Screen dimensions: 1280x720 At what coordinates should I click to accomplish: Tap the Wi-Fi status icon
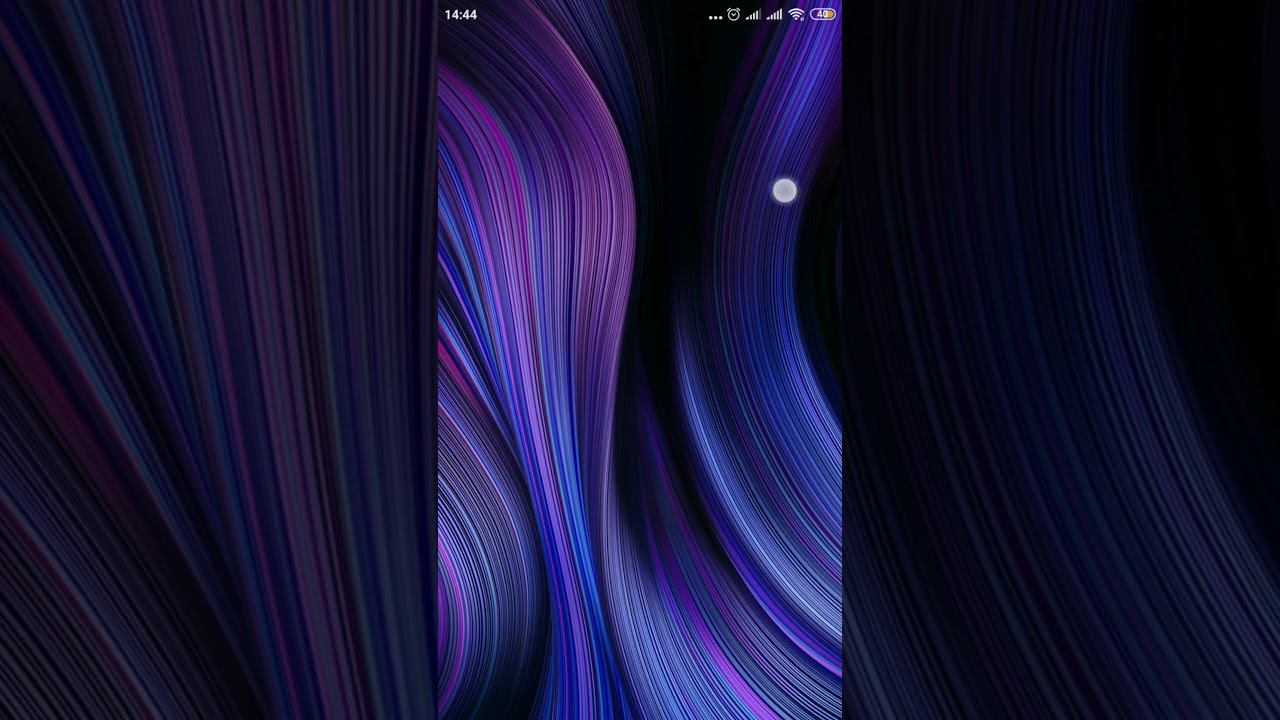796,15
